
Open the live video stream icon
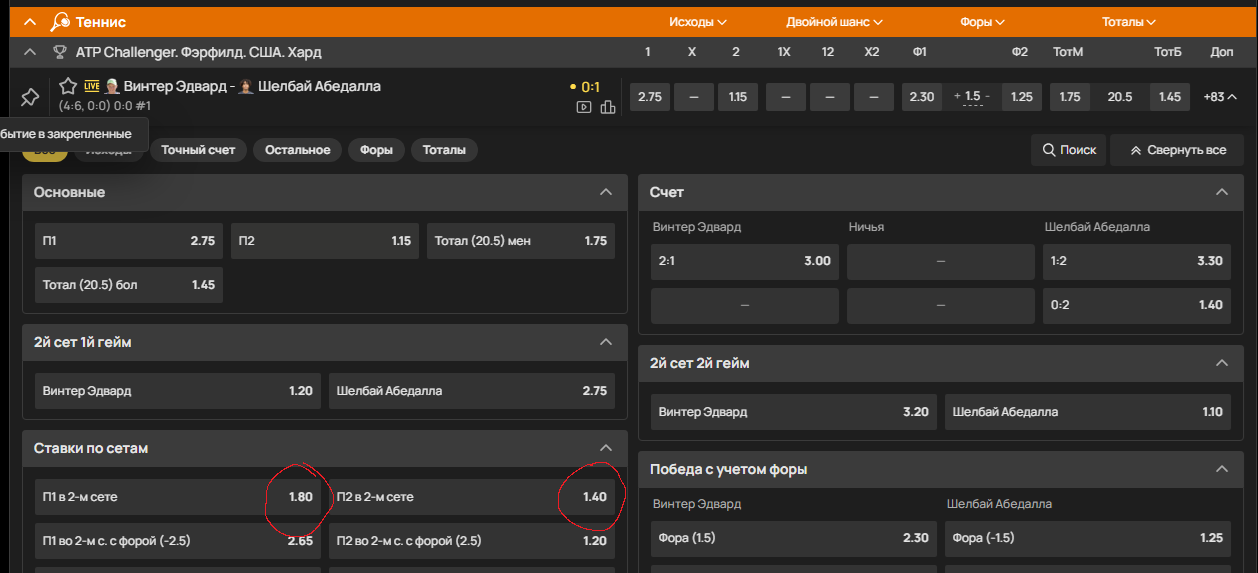pyautogui.click(x=584, y=107)
